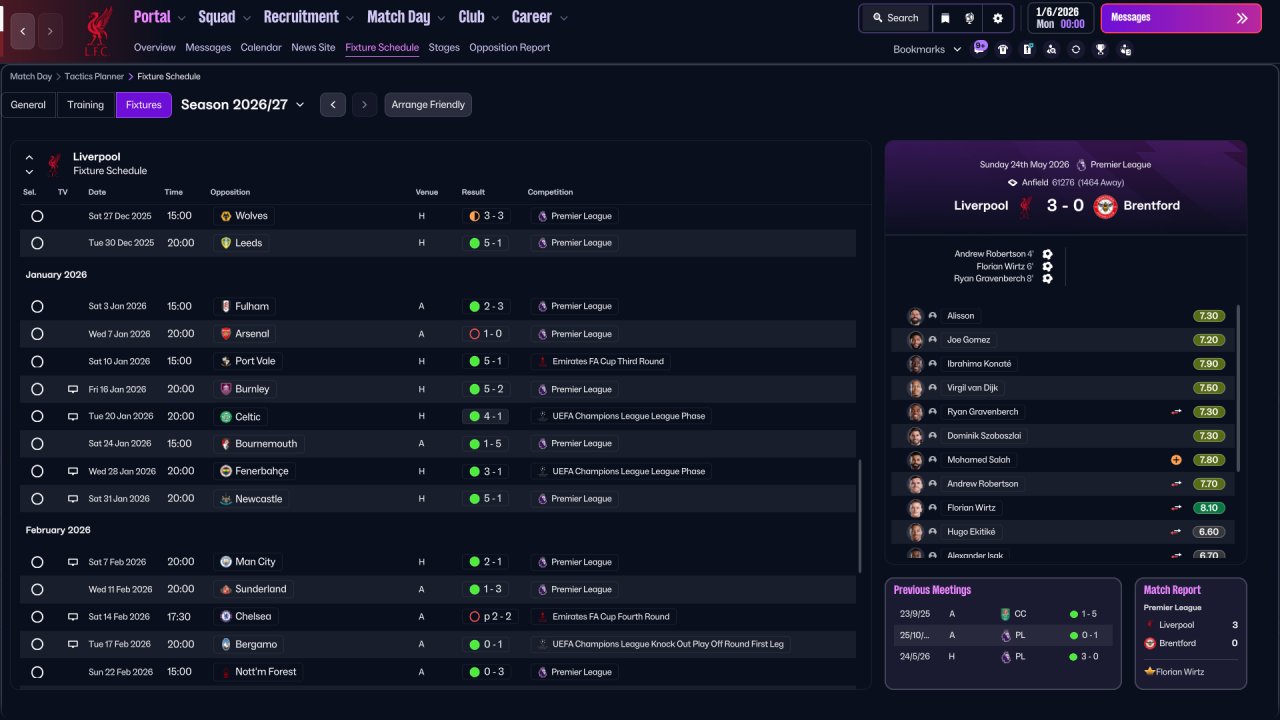Open the Fixtures tab
Viewport: 1280px width, 720px height.
pos(144,105)
